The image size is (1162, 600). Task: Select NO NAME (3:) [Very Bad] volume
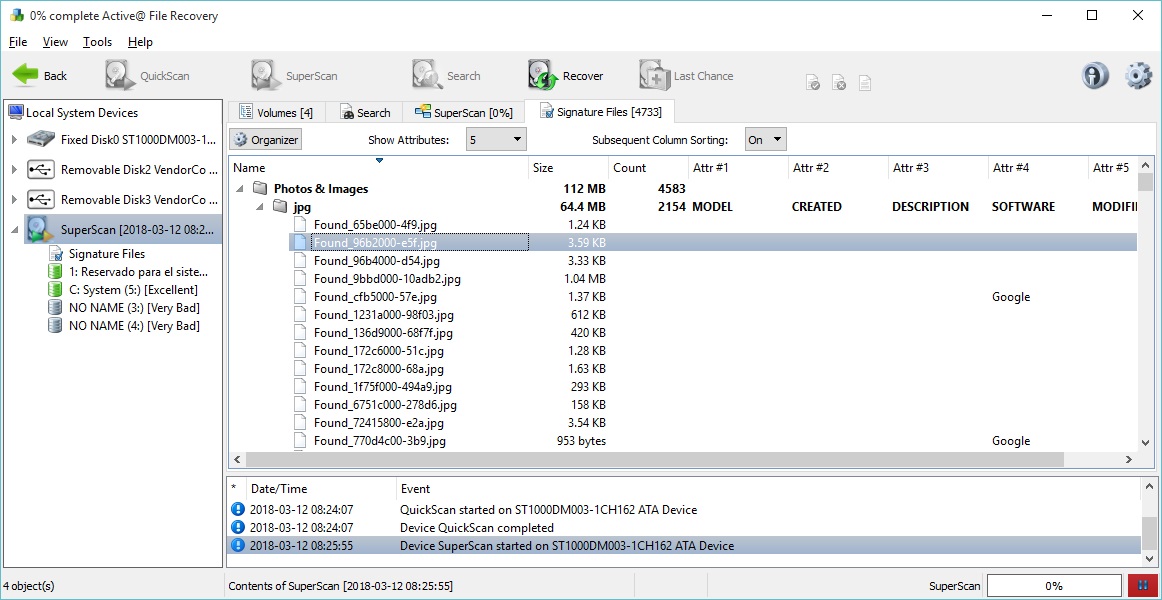pyautogui.click(x=124, y=307)
